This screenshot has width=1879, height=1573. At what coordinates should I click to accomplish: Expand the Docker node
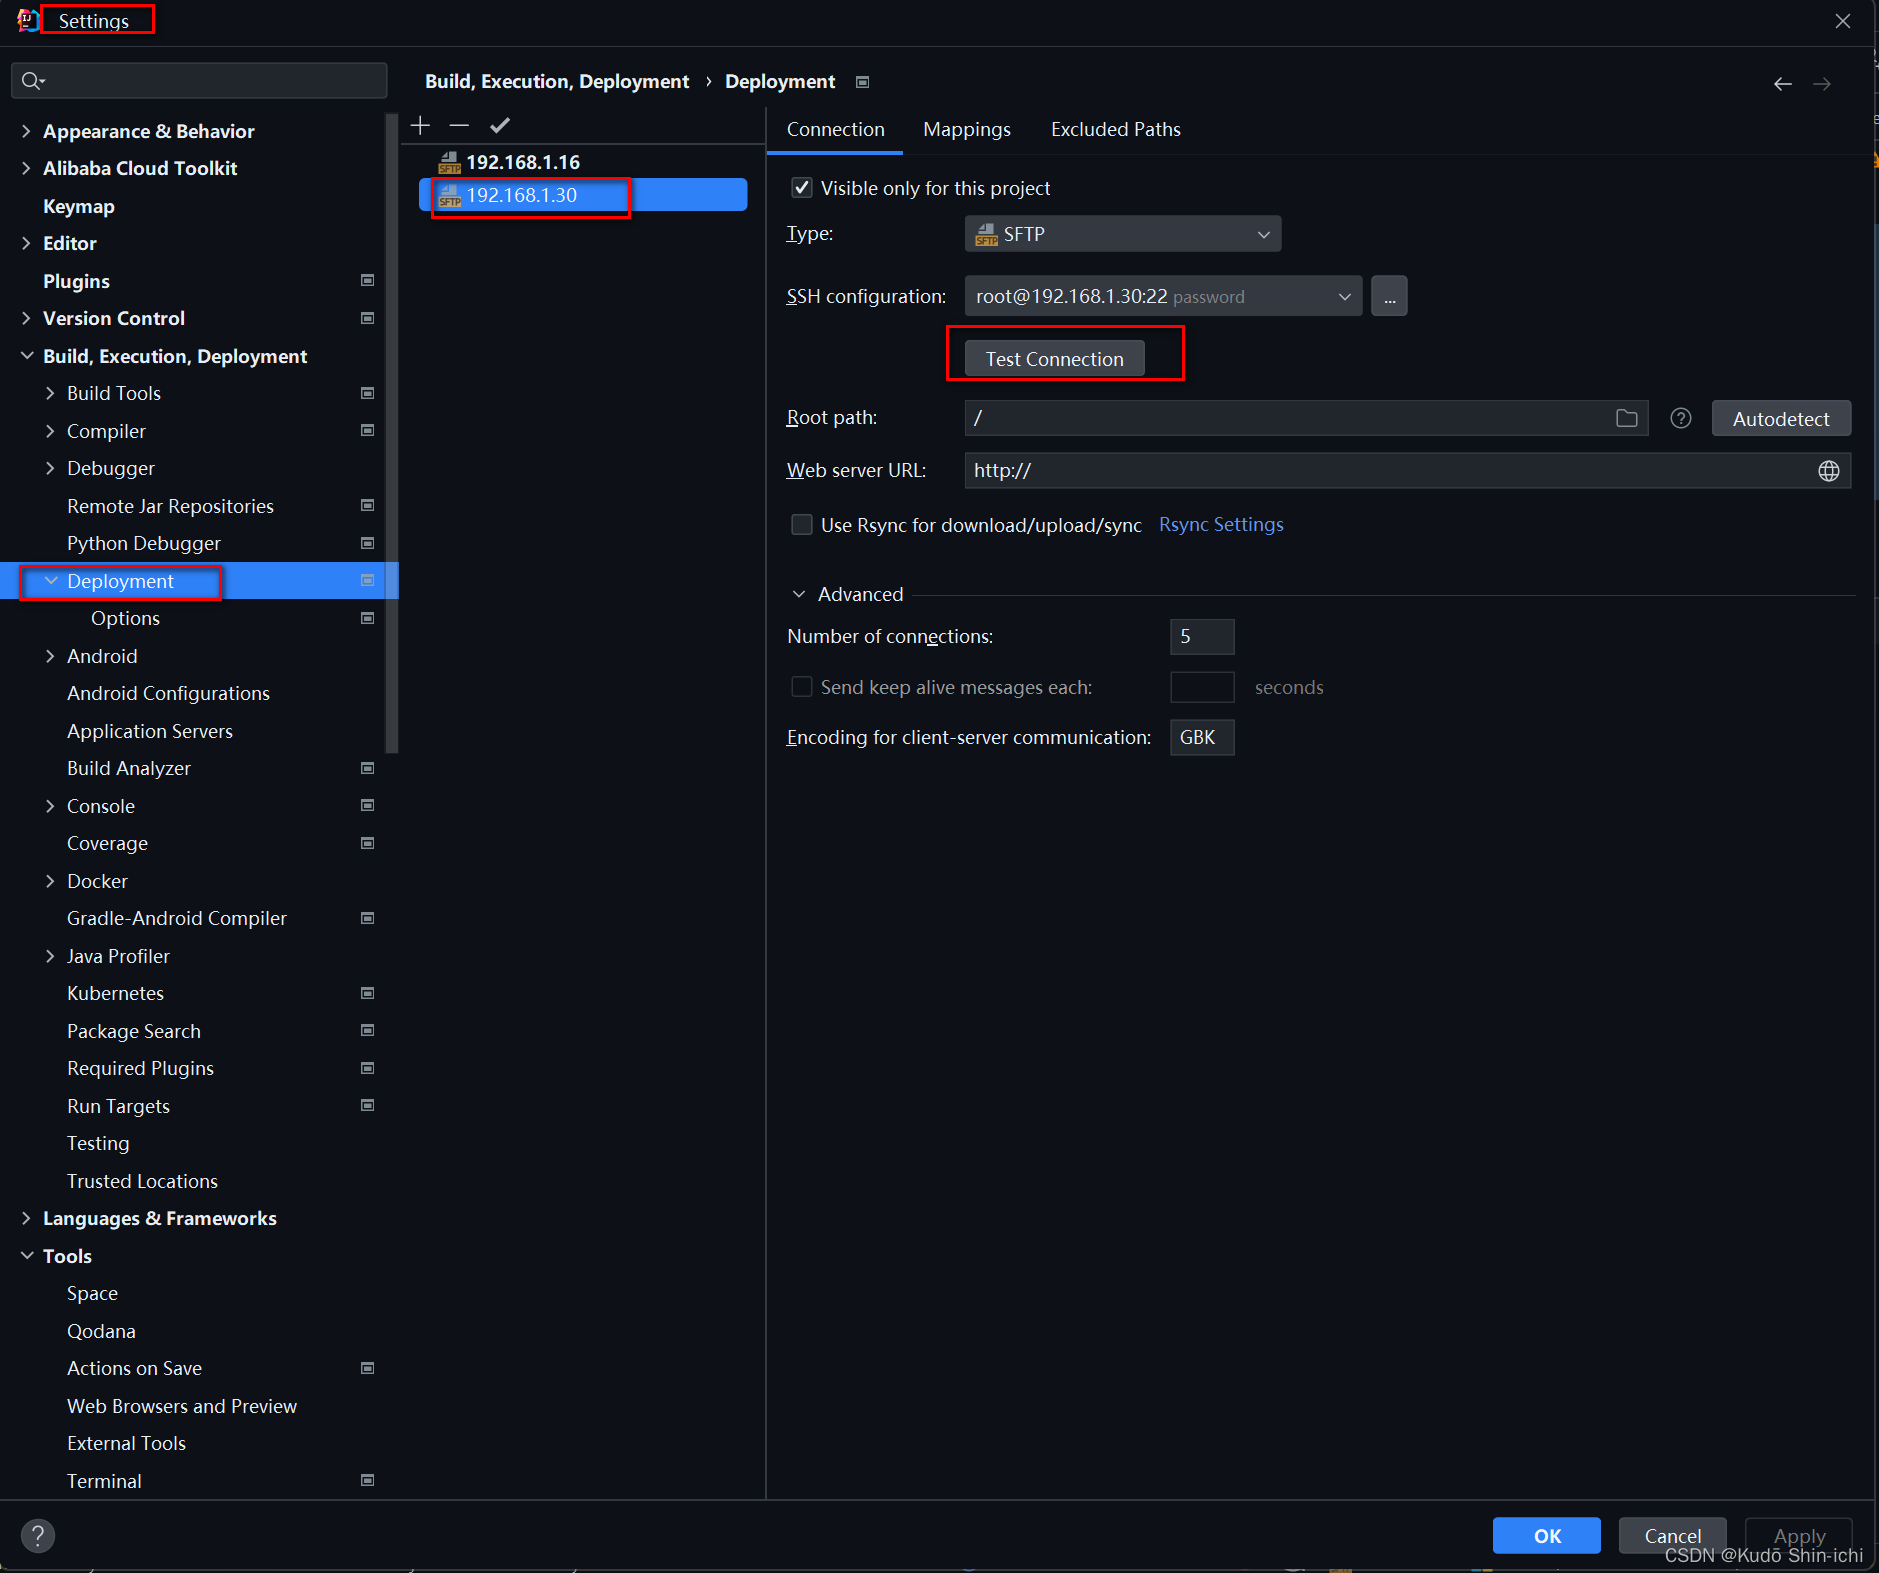(50, 881)
